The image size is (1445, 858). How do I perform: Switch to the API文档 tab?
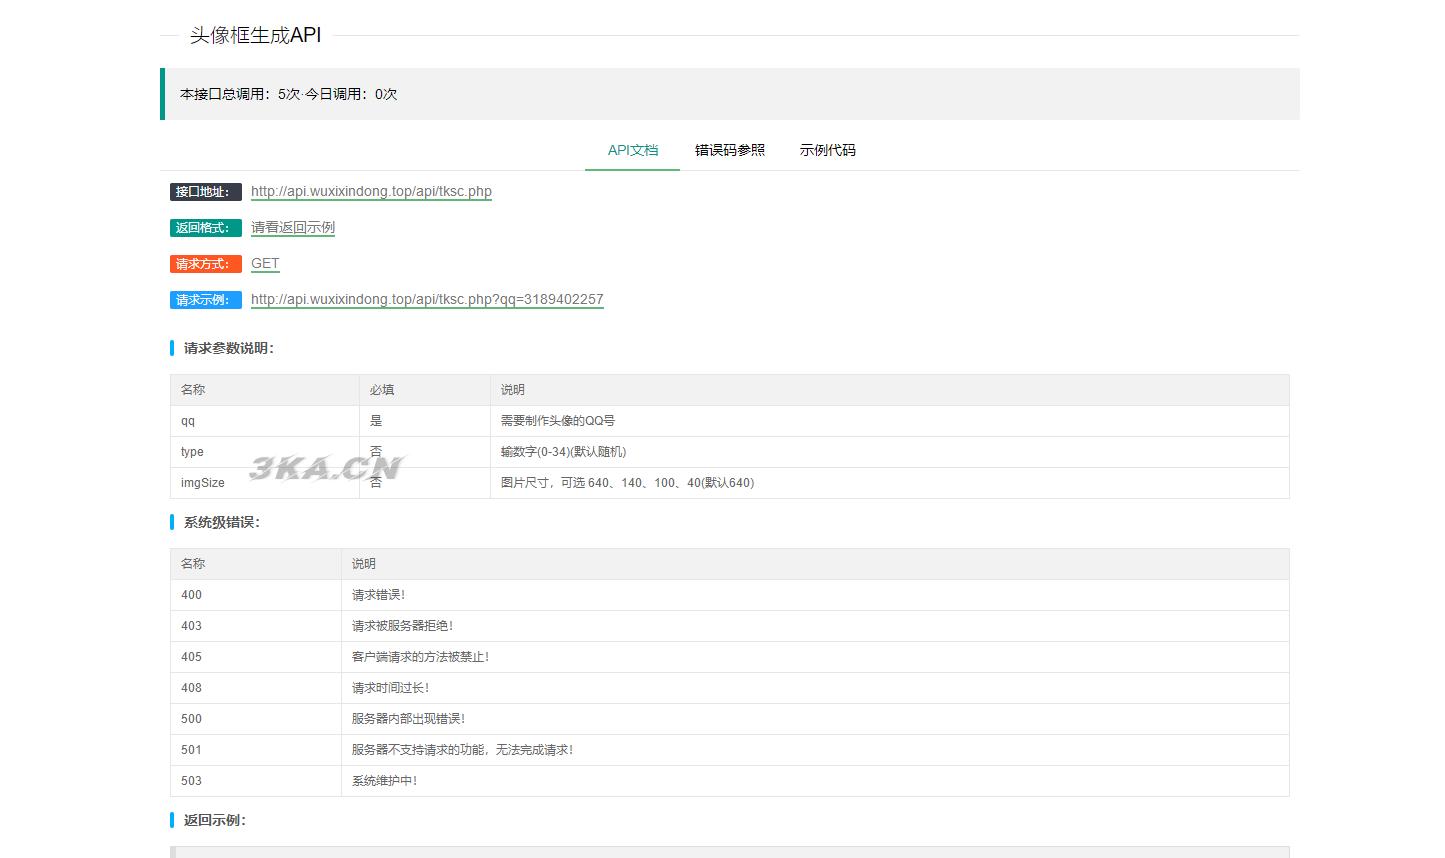tap(632, 150)
